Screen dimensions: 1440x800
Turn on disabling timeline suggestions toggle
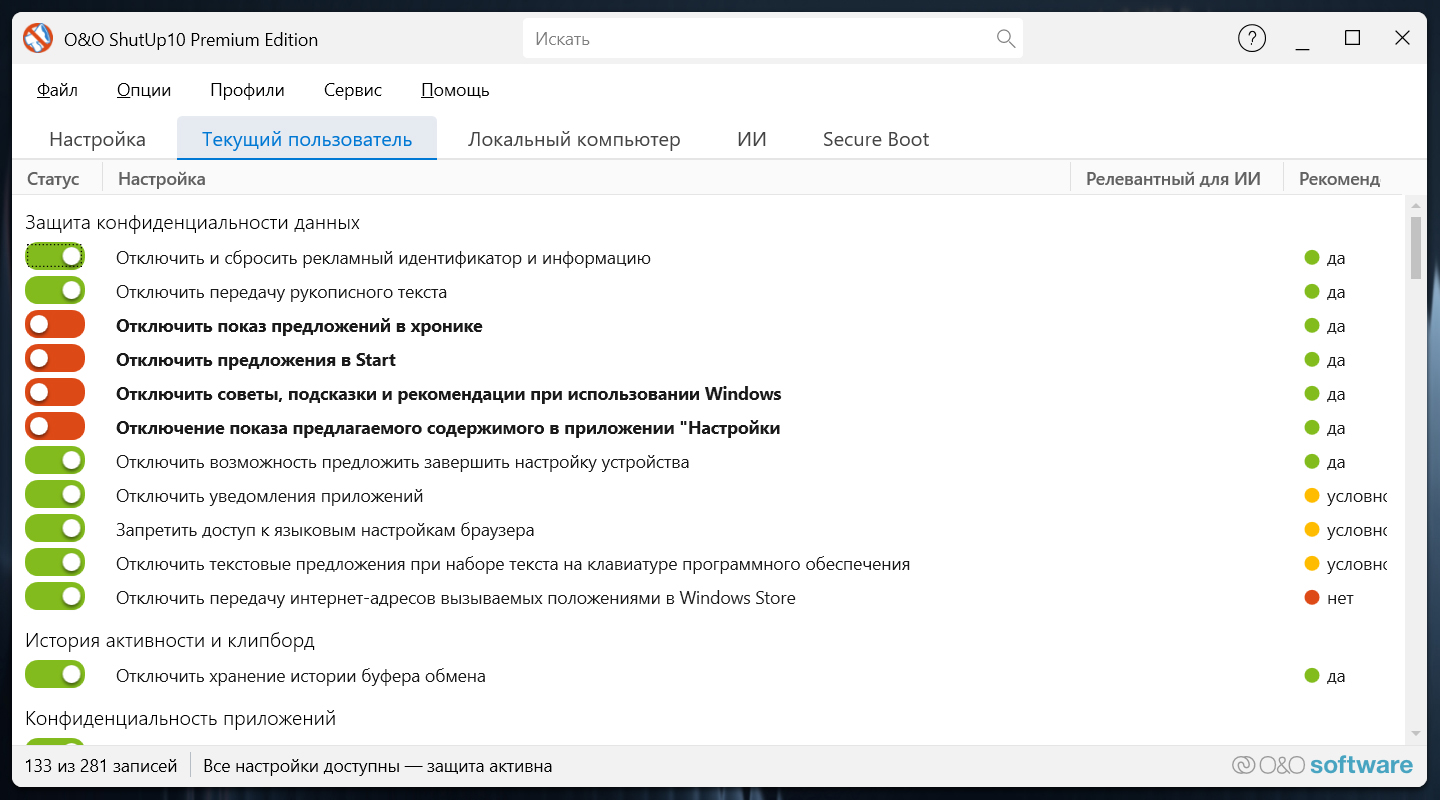coord(55,325)
